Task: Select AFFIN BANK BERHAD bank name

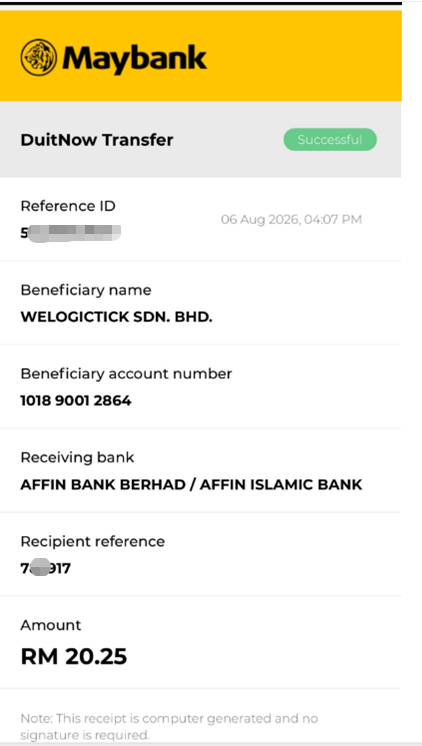Action: pyautogui.click(x=191, y=484)
